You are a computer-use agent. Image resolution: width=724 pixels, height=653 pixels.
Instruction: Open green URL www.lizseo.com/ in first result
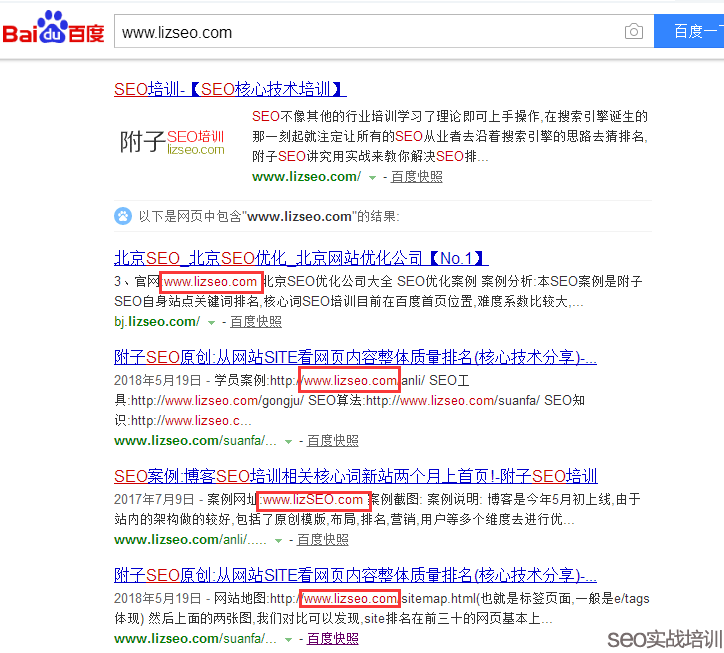(x=307, y=176)
